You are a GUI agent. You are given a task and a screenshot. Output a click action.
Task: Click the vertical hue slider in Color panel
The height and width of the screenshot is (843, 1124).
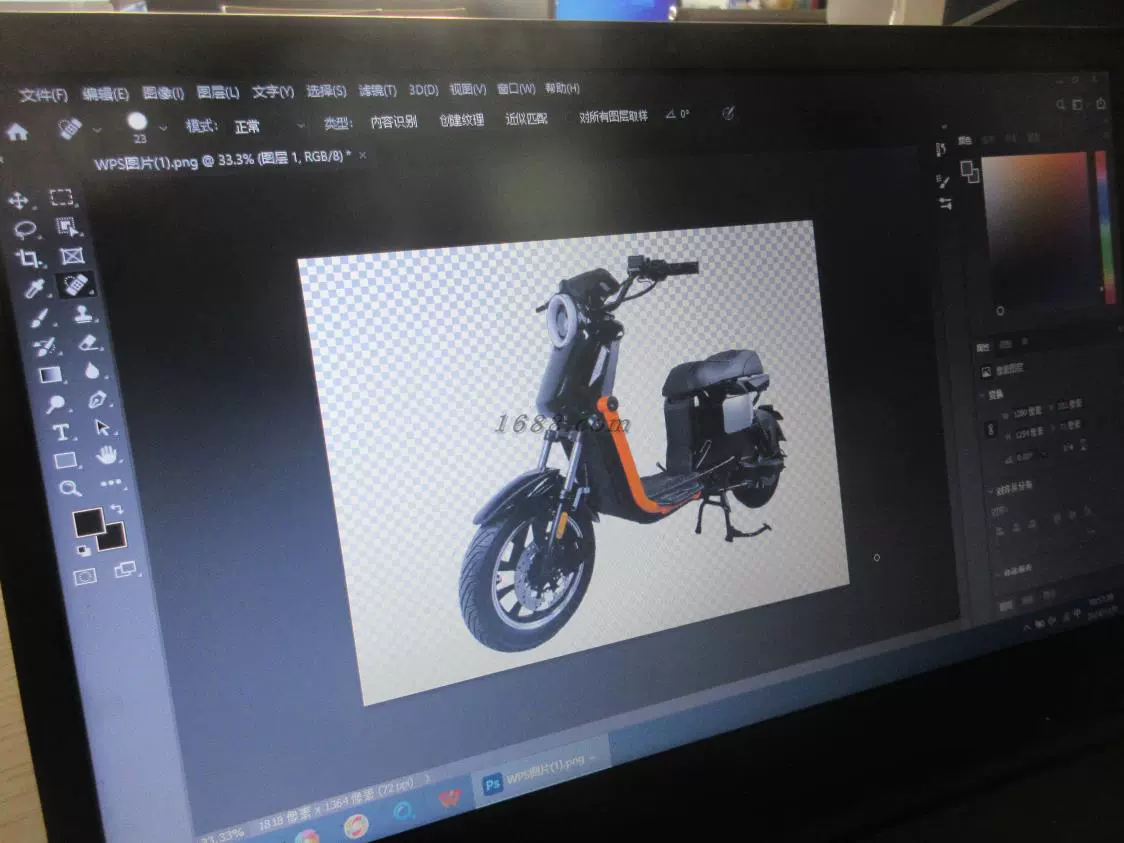tap(1107, 227)
